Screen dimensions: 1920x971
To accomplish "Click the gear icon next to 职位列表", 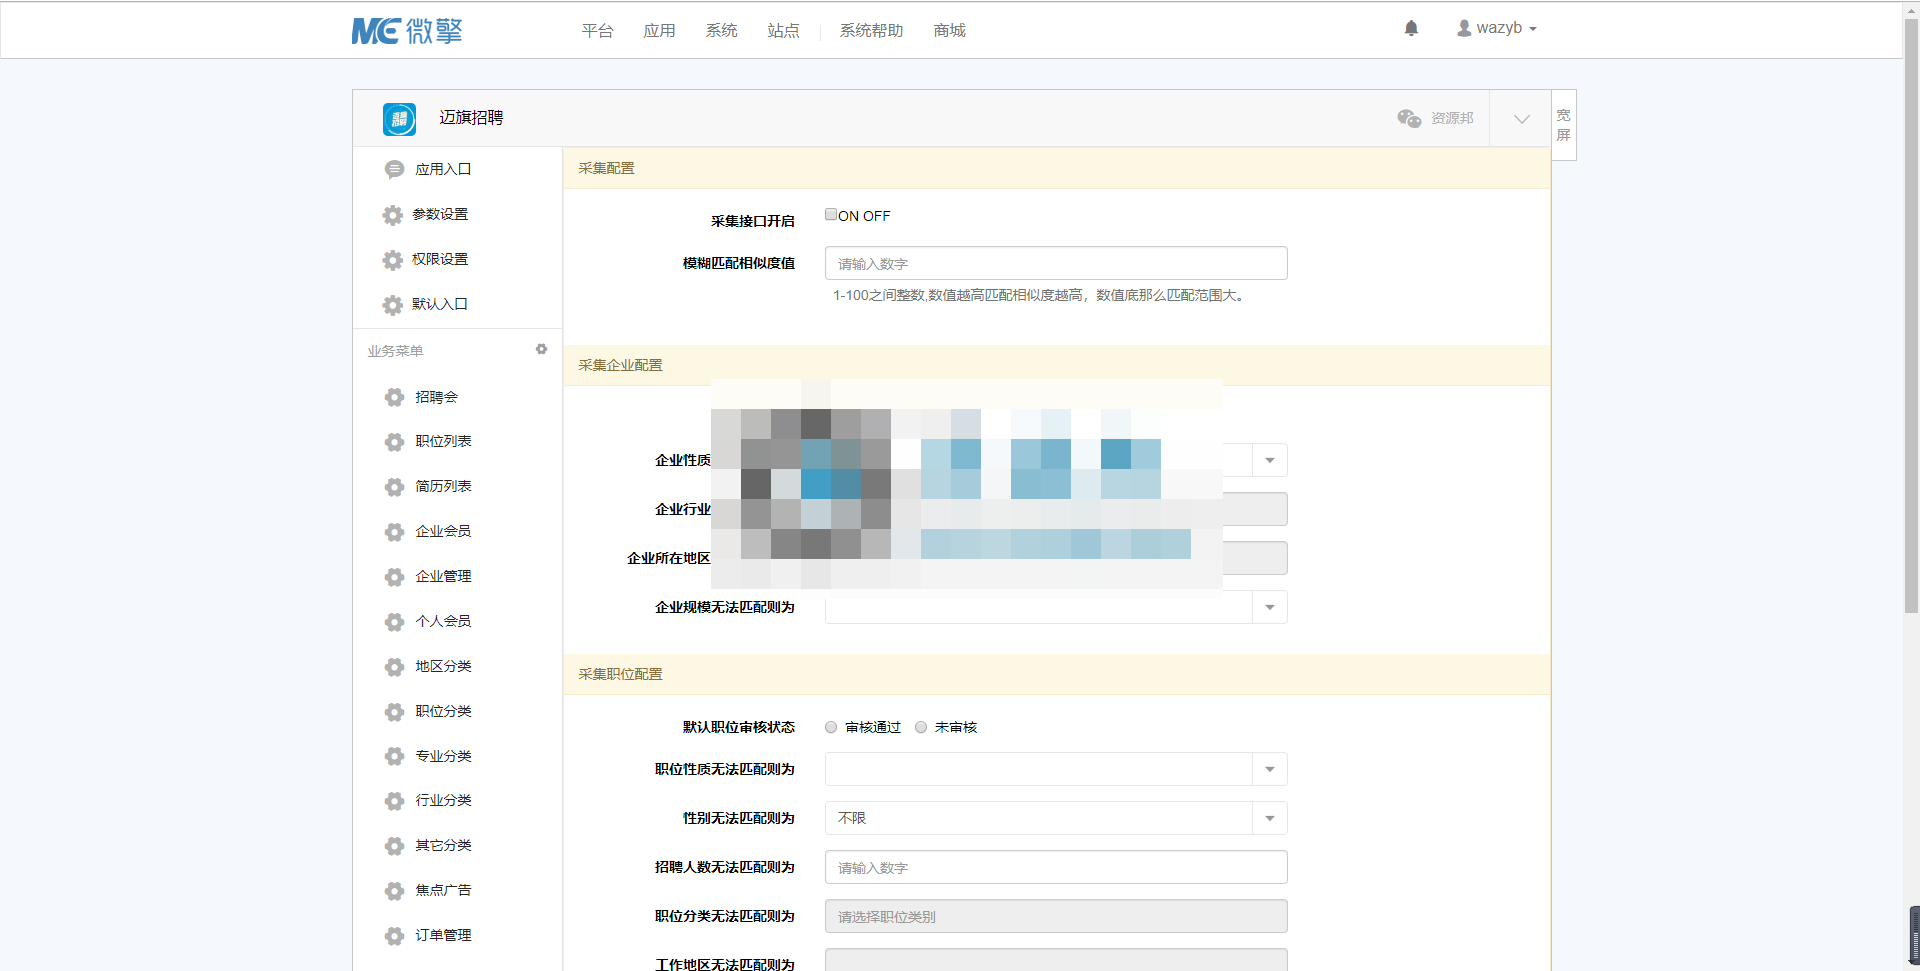I will click(394, 442).
